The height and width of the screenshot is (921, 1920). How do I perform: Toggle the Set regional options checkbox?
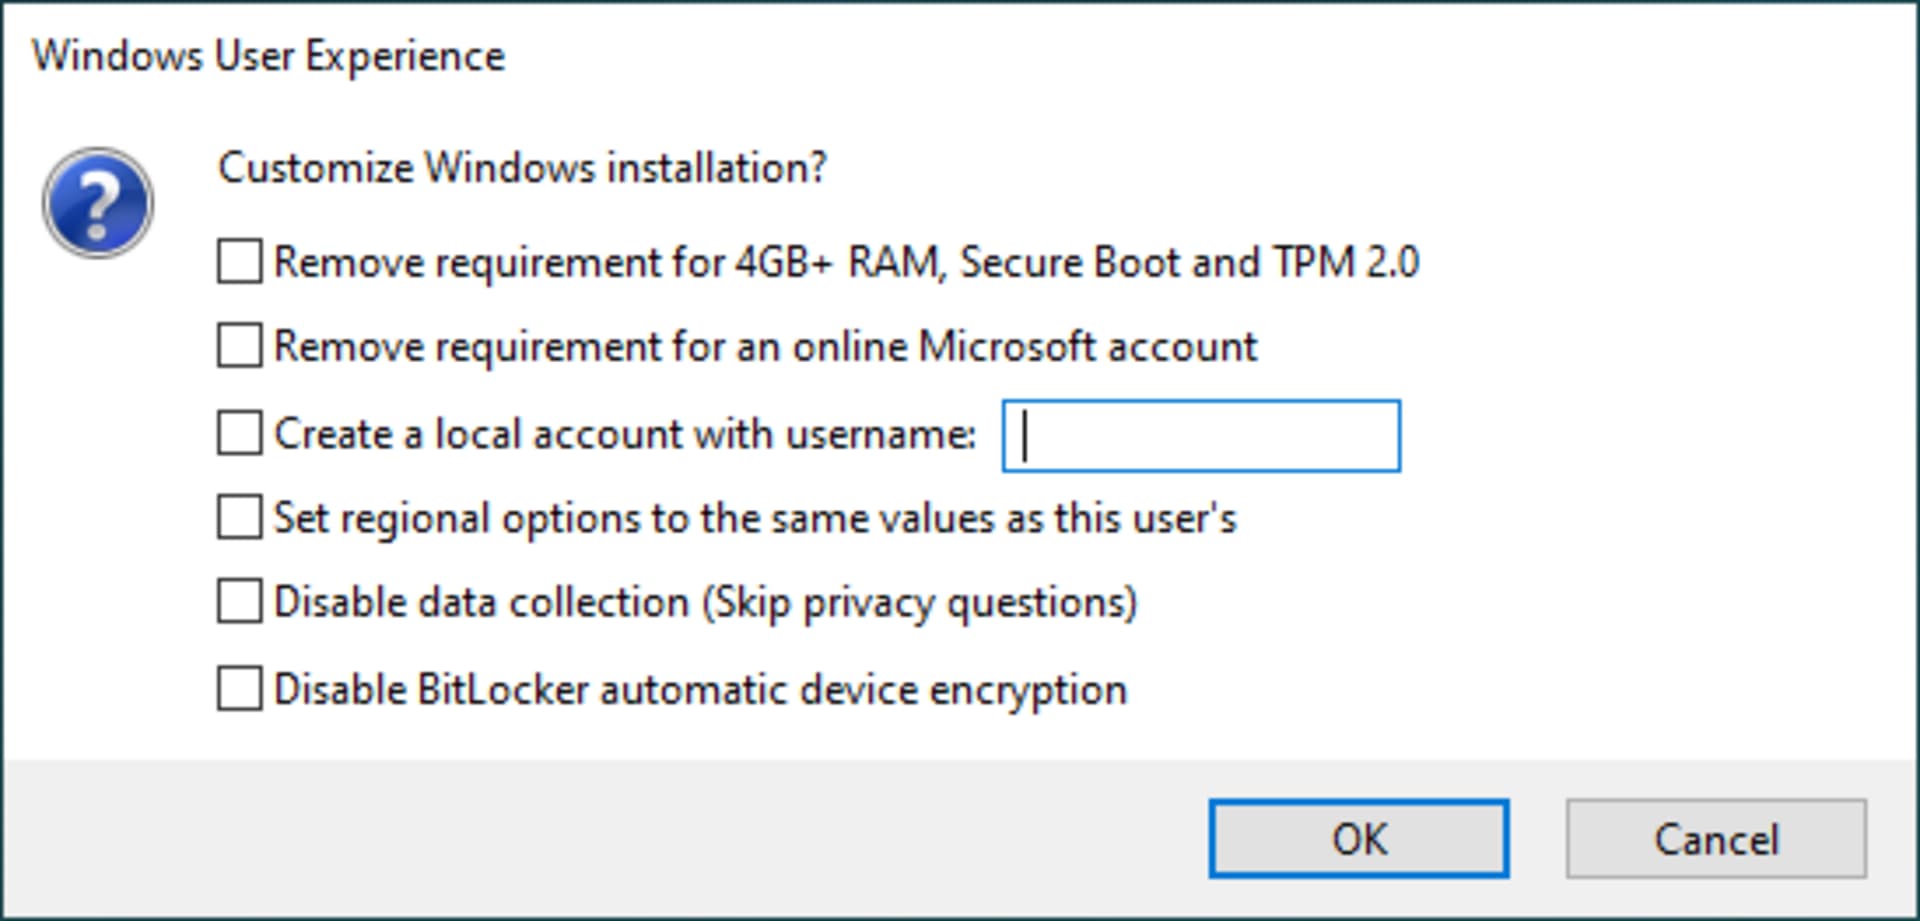240,517
